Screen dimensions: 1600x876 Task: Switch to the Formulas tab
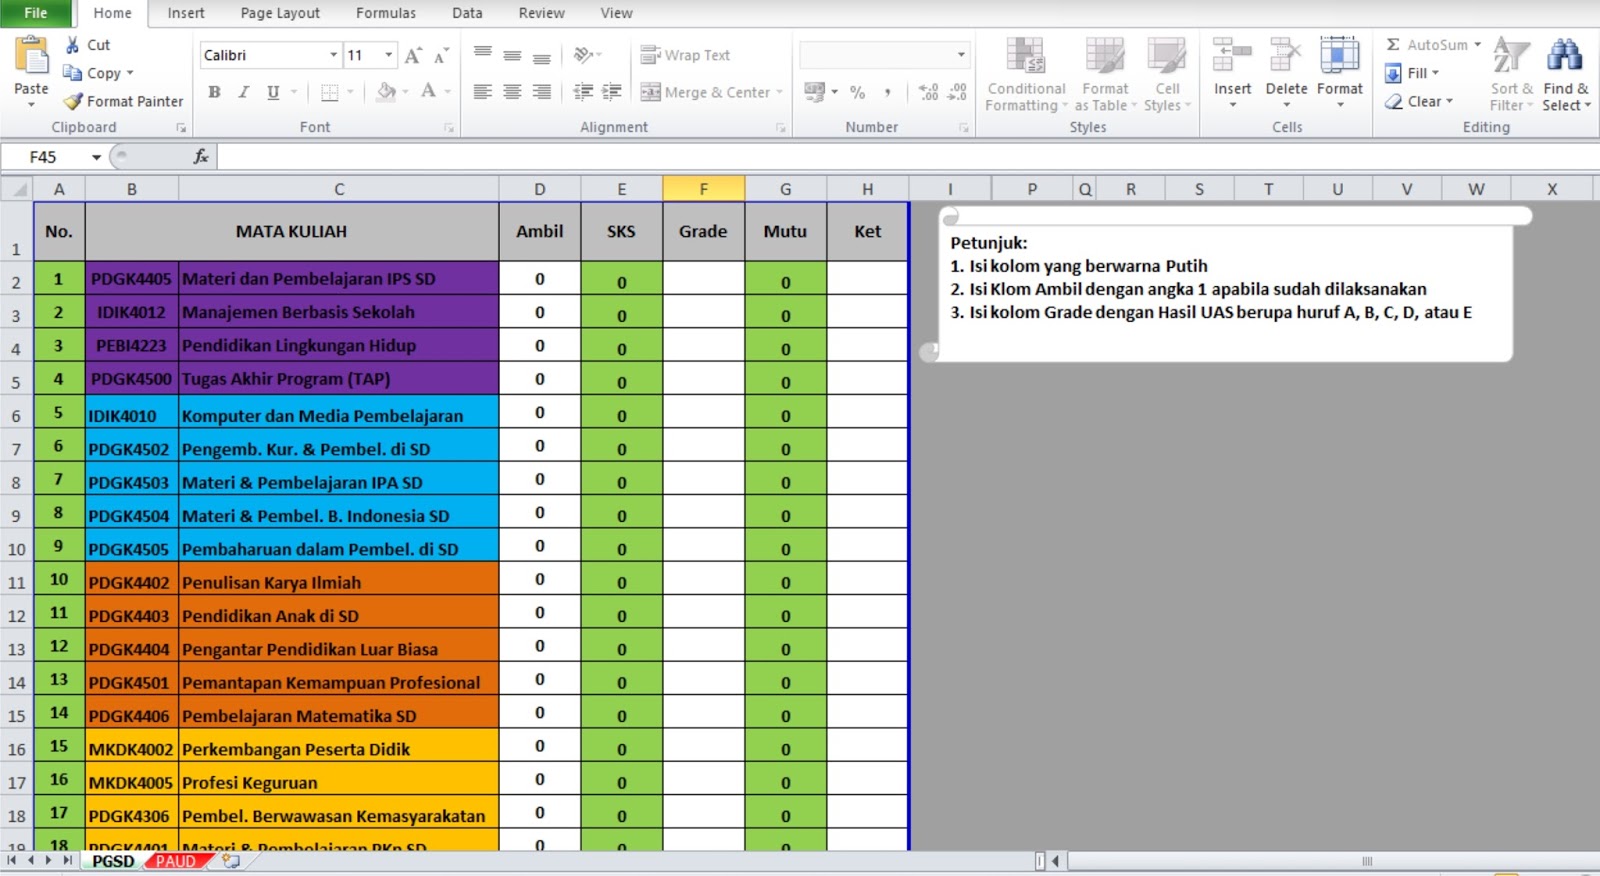pos(386,13)
